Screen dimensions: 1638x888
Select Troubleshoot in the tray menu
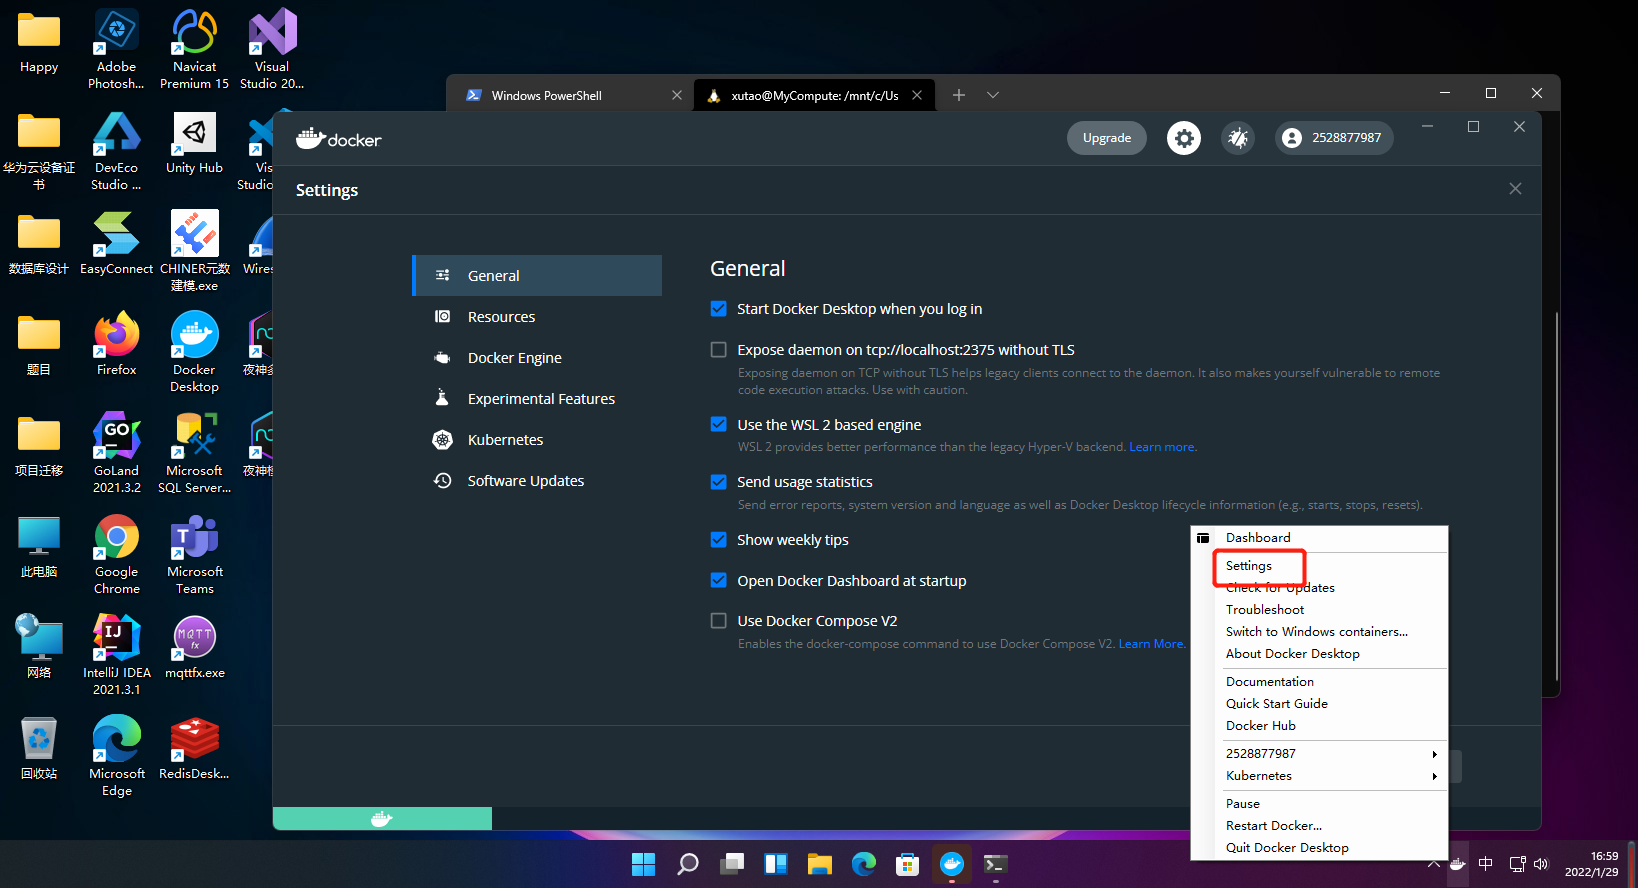1319,610
